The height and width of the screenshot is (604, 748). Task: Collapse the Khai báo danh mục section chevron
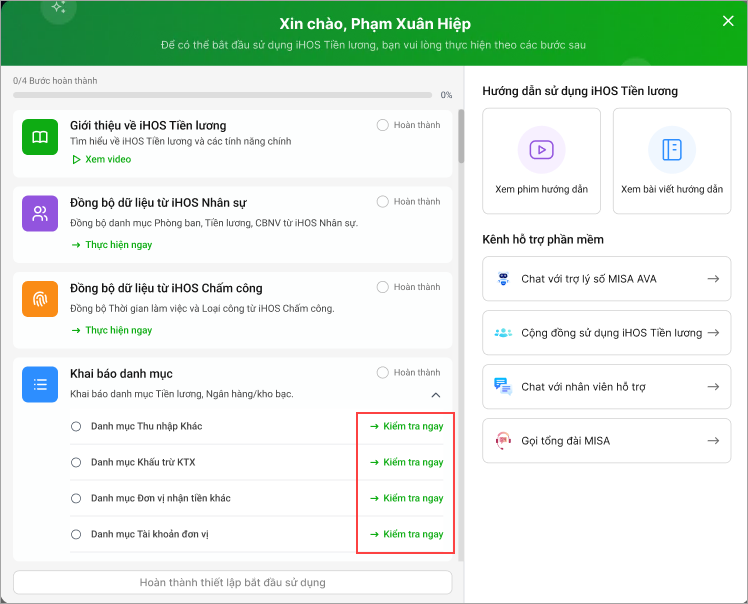pyautogui.click(x=436, y=395)
